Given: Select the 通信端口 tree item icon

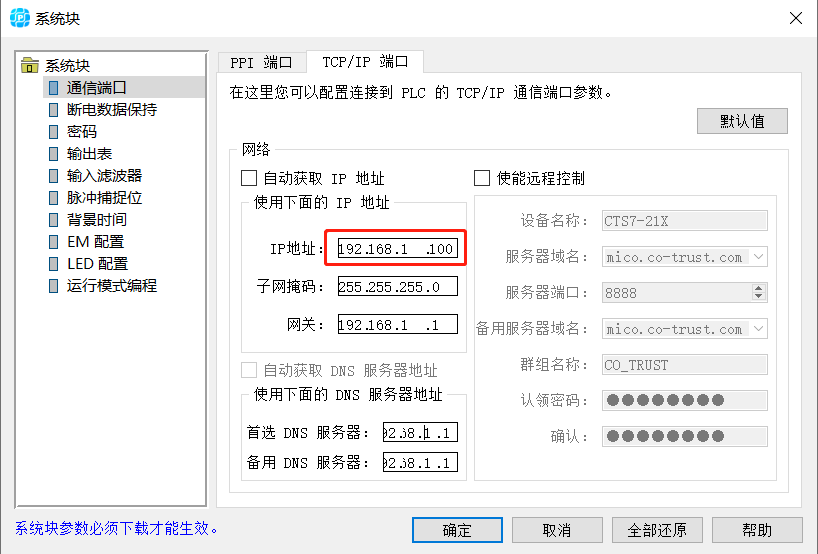Looking at the screenshot, I should [x=53, y=88].
